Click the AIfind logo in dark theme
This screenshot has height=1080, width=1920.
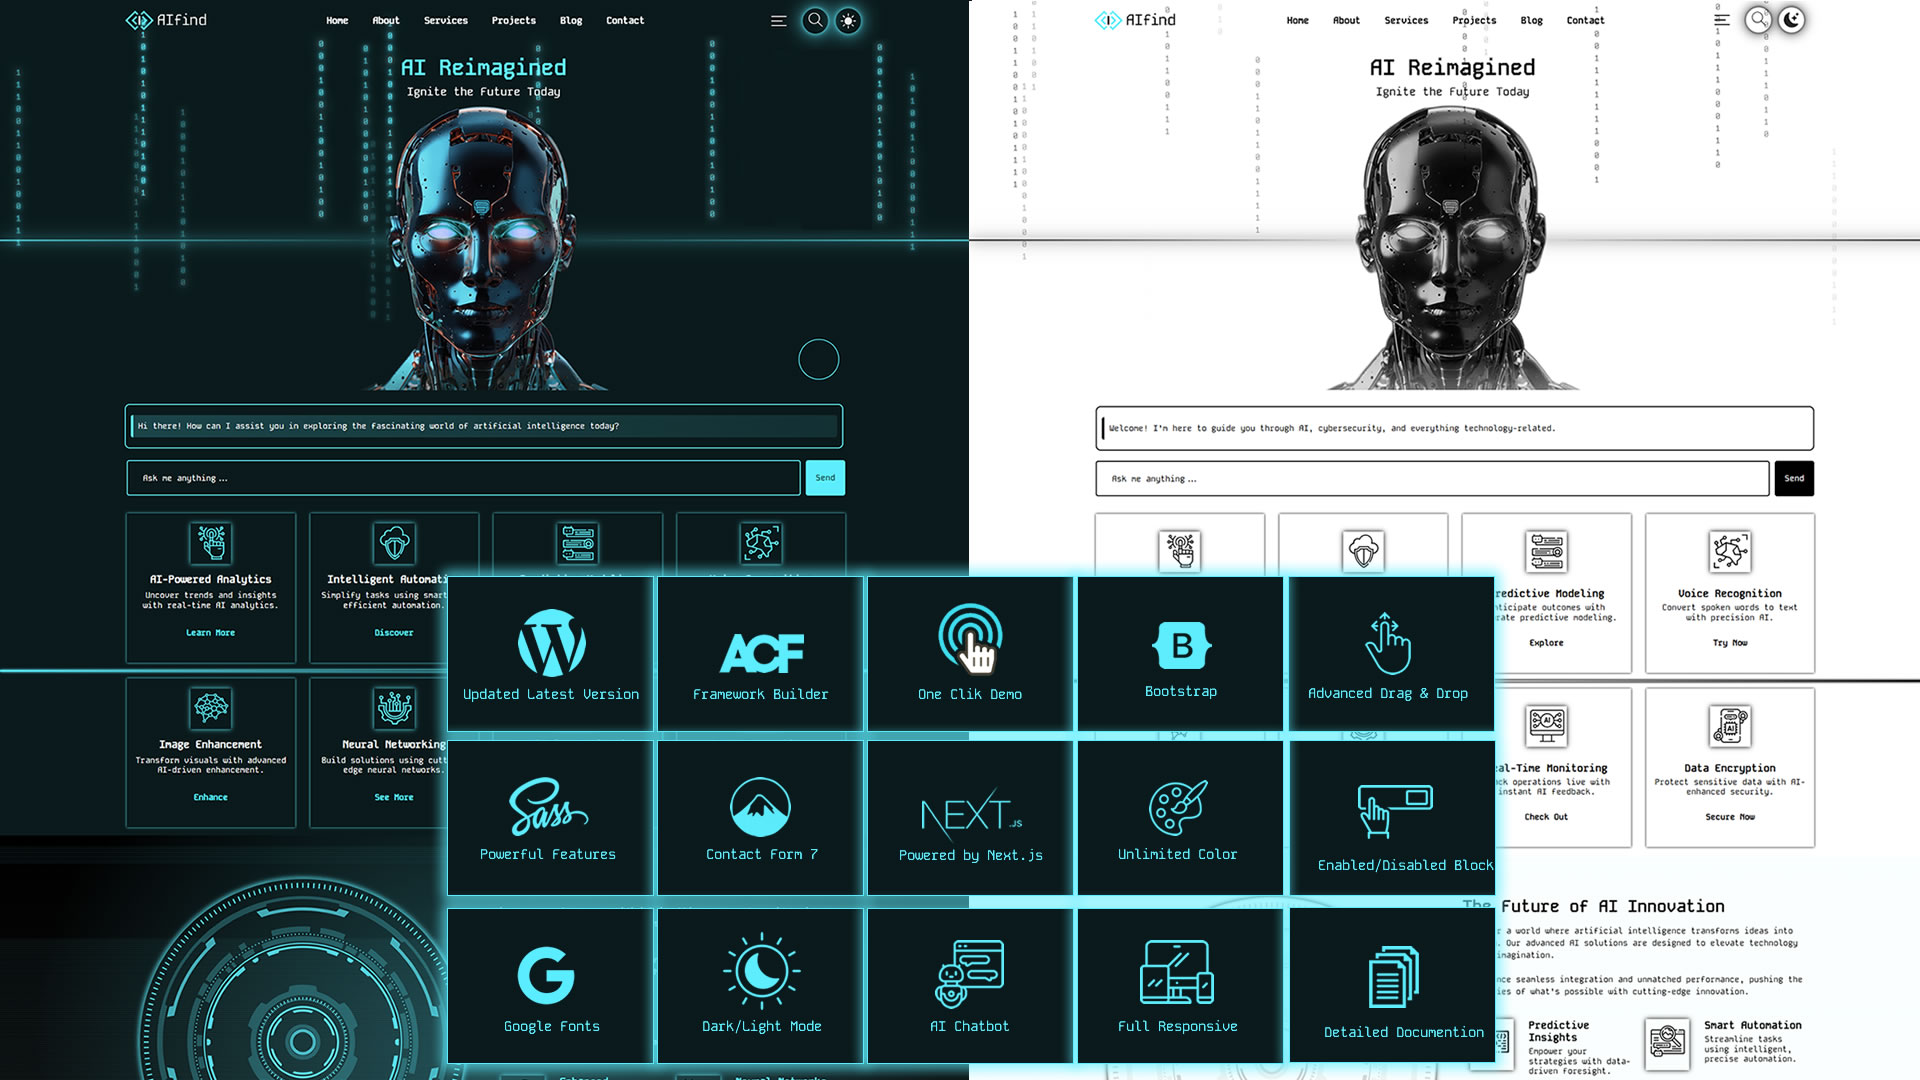click(166, 20)
